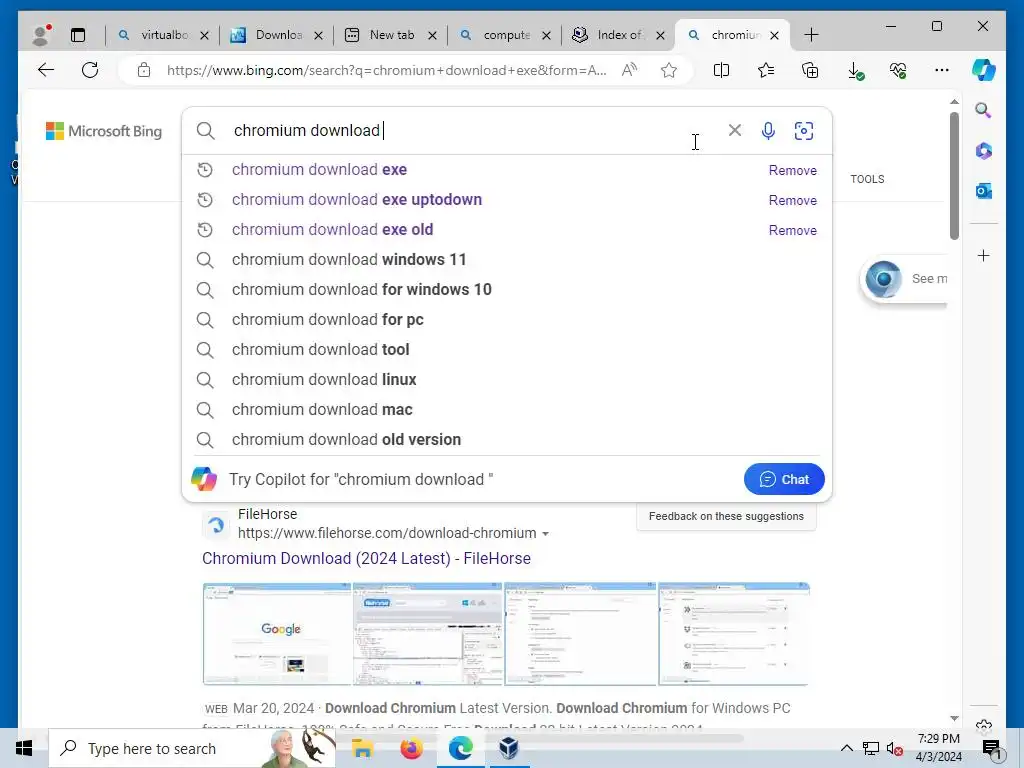Open the Collections icon

pyautogui.click(x=810, y=70)
